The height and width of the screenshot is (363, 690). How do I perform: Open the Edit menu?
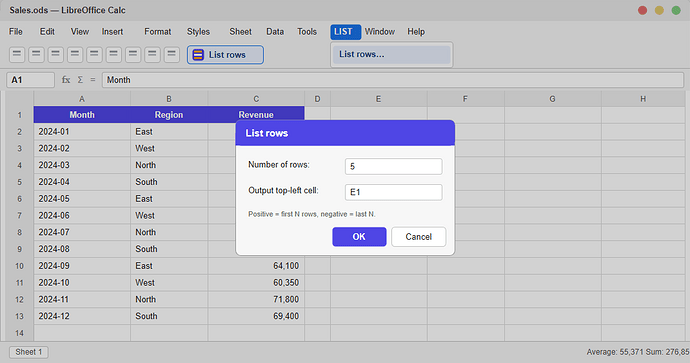point(47,32)
